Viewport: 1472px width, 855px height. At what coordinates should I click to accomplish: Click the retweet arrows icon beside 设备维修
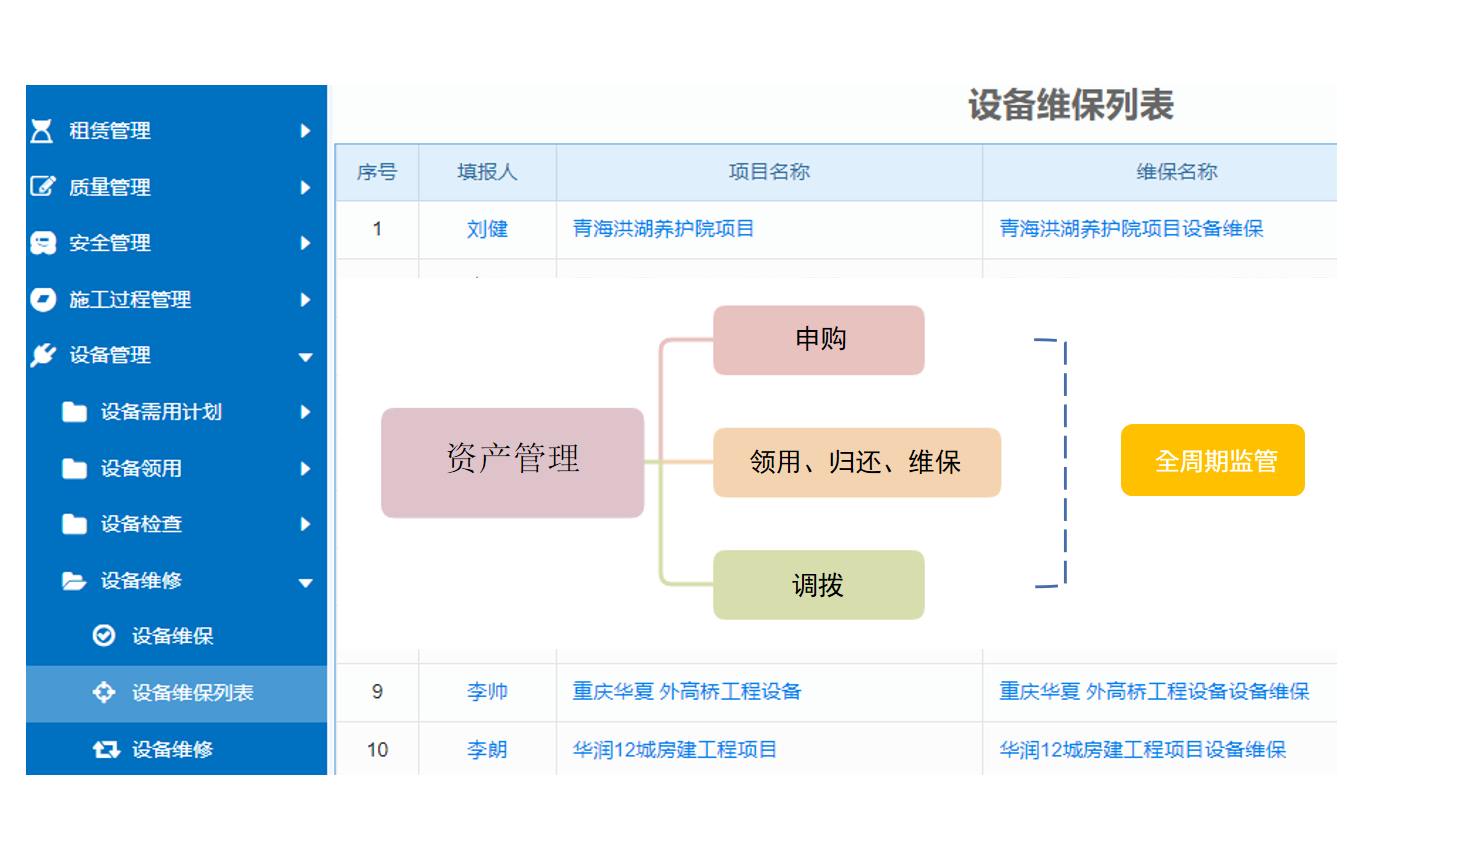[105, 749]
